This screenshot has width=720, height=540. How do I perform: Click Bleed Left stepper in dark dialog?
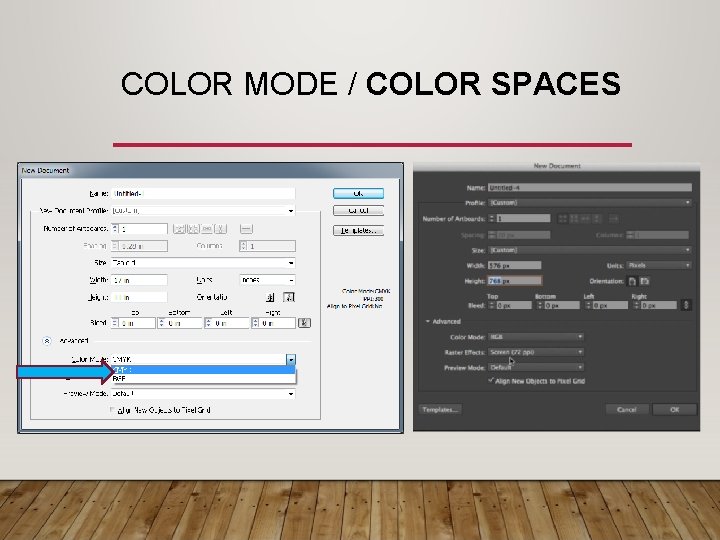tap(589, 305)
